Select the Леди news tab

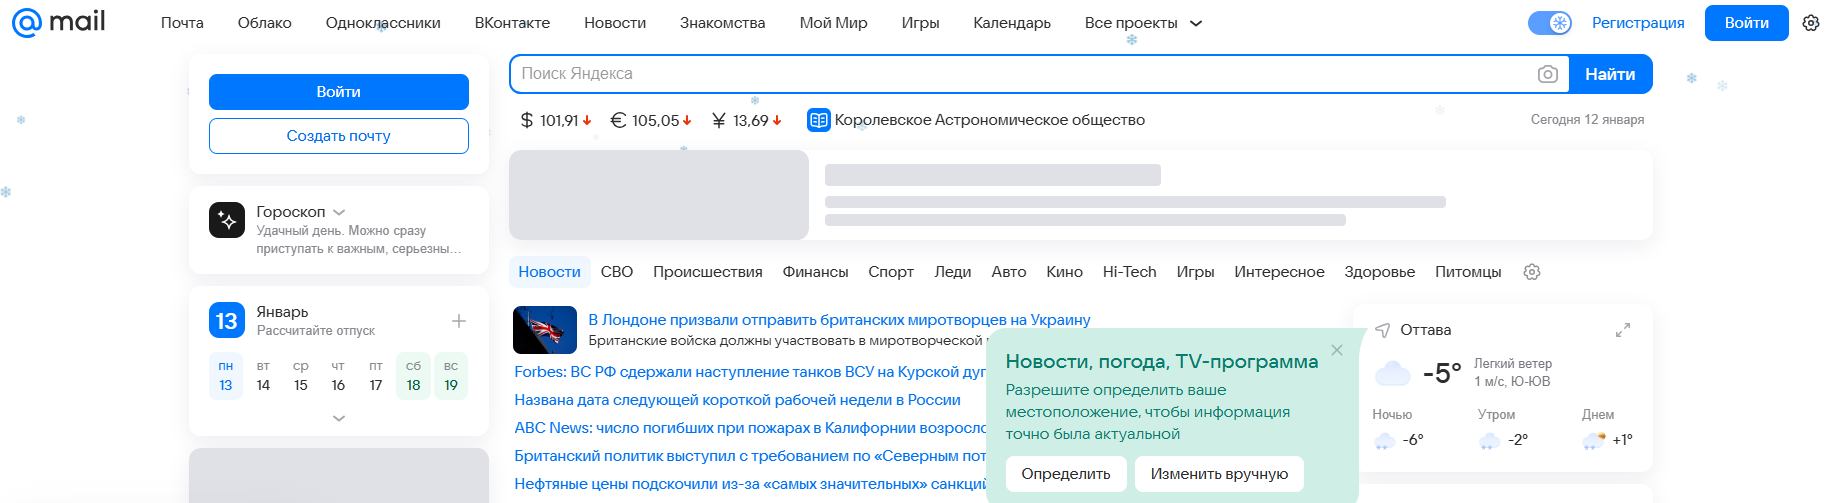click(x=953, y=272)
